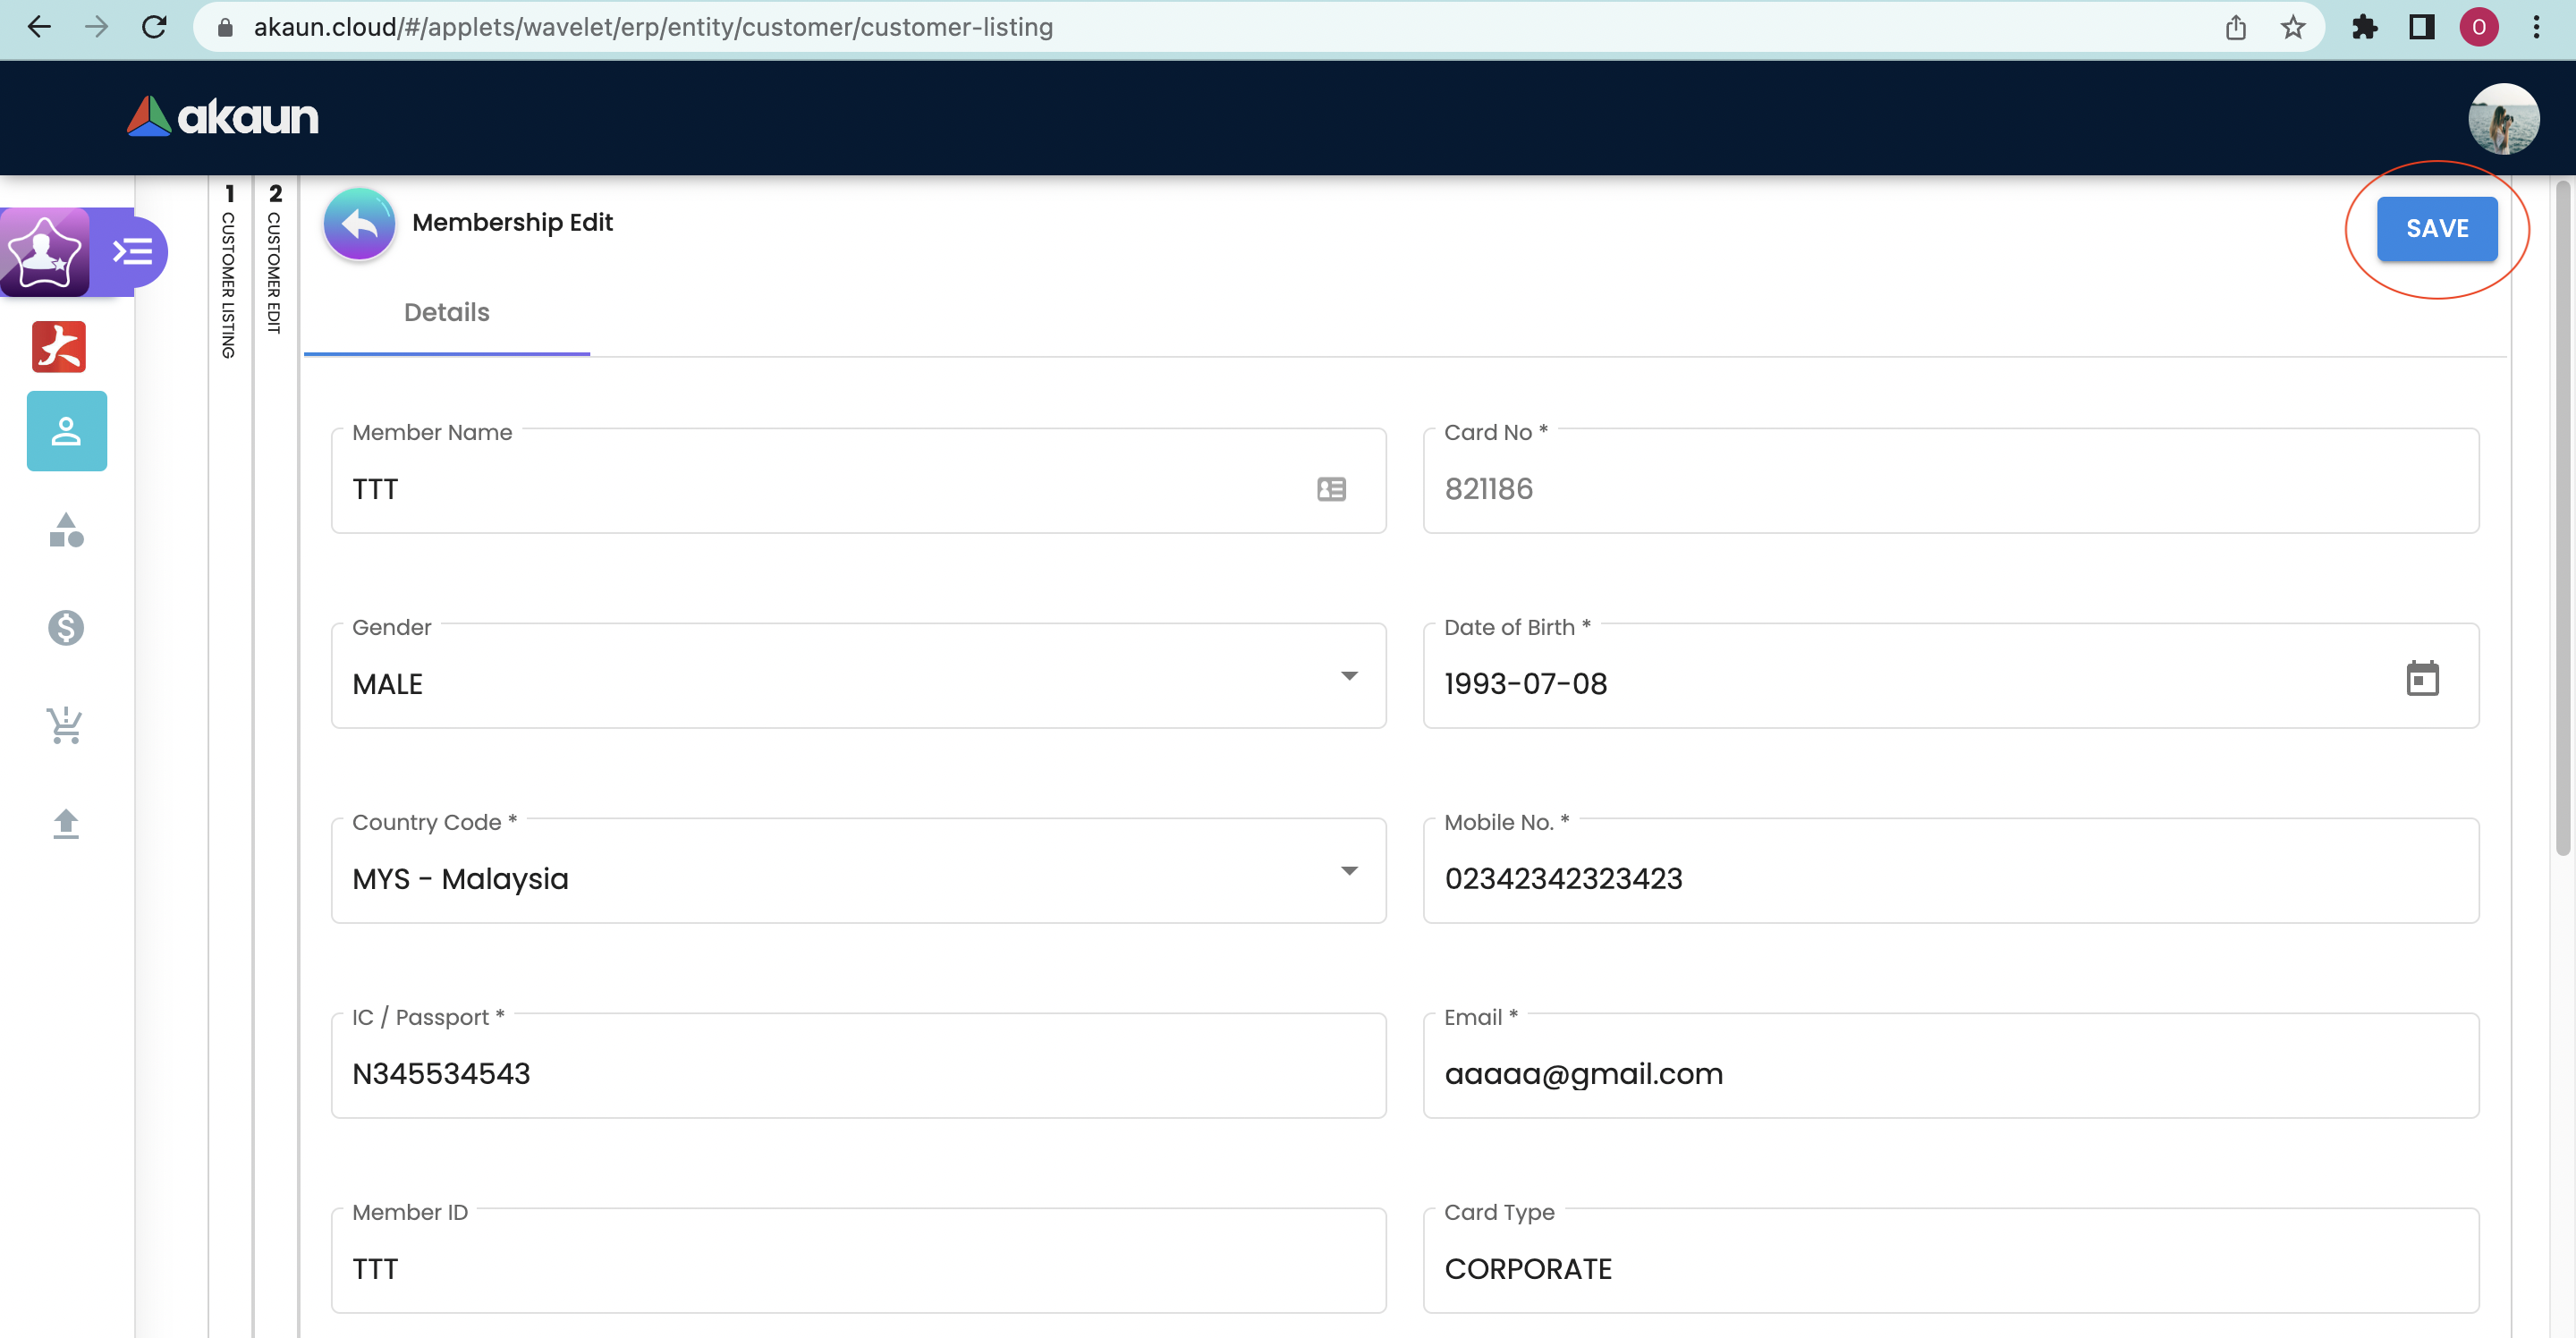The image size is (2576, 1338).
Task: Click the dollar sign sidebar icon
Action: (66, 628)
